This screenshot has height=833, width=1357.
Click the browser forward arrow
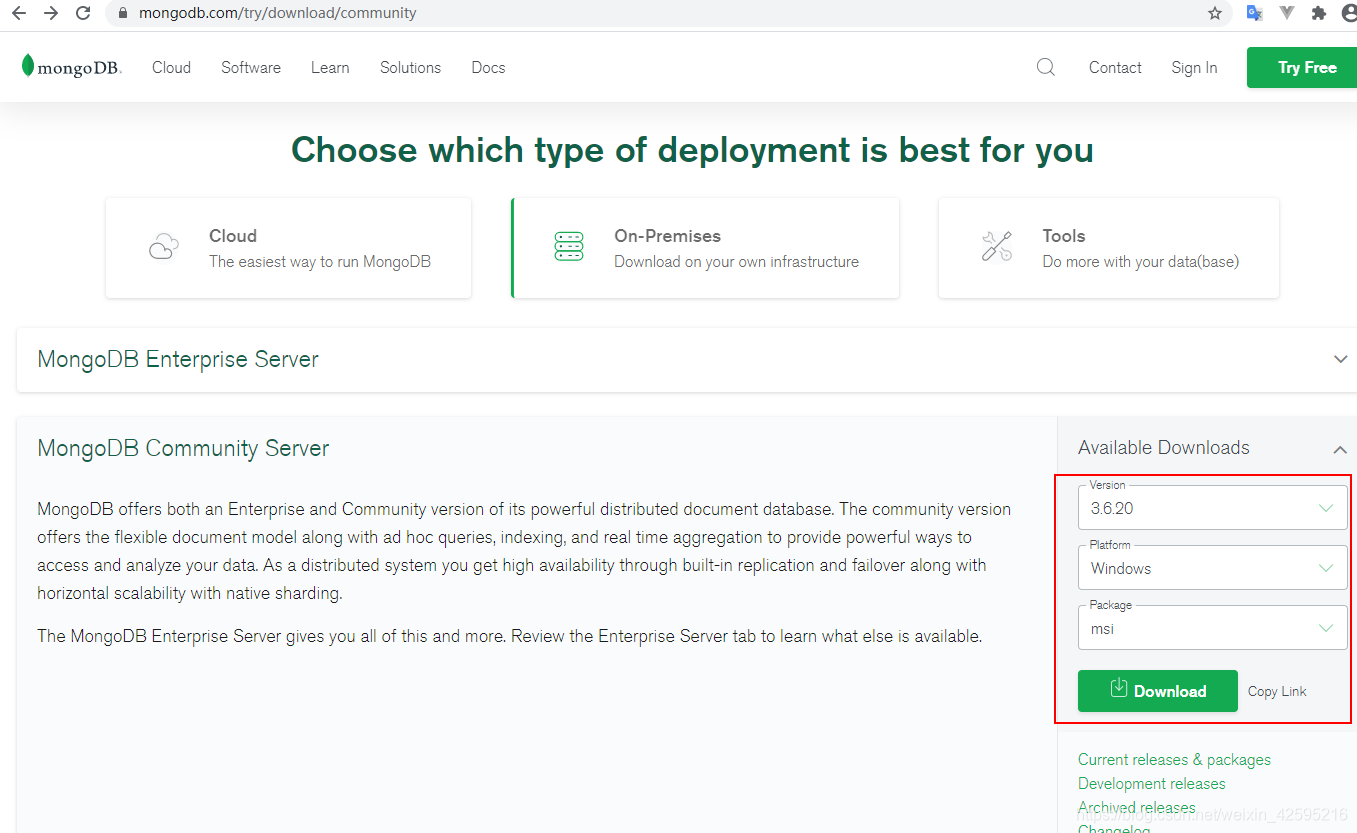pyautogui.click(x=51, y=13)
